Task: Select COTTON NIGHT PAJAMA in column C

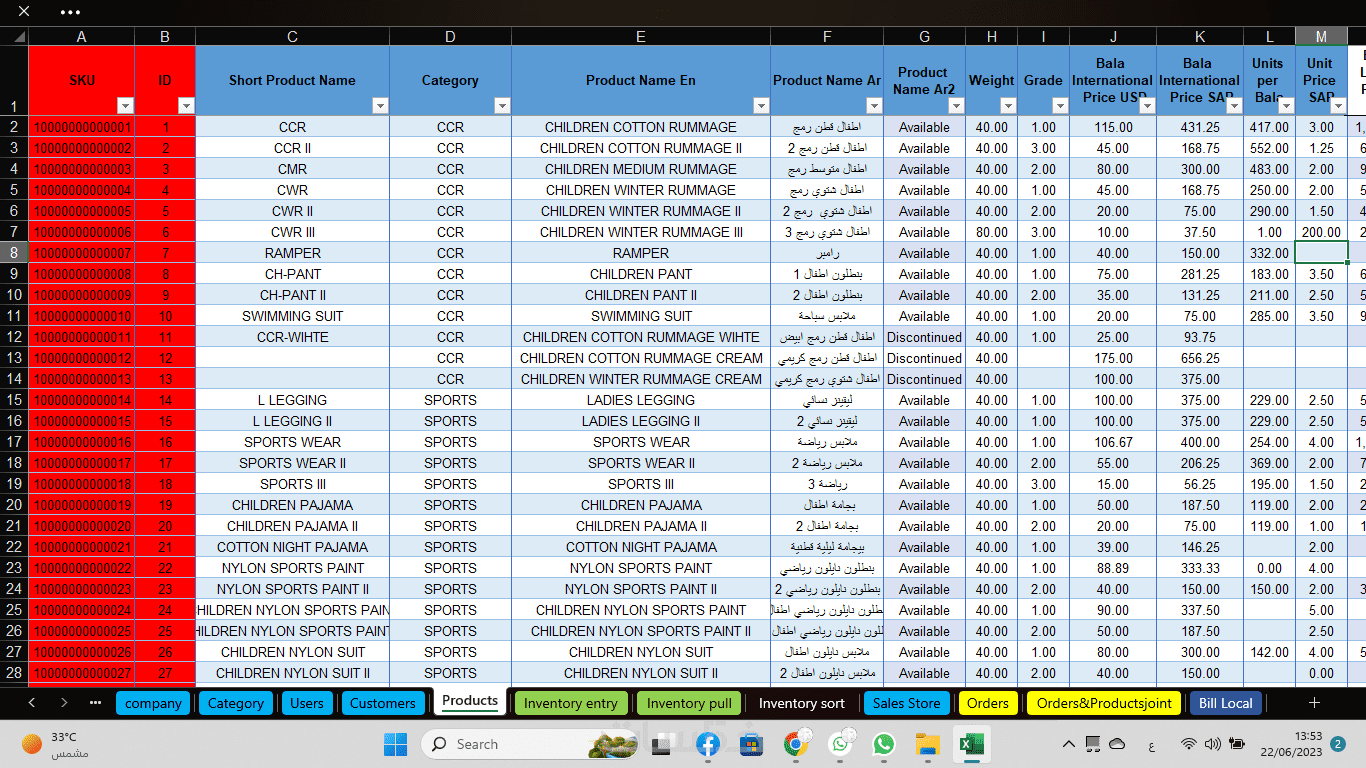Action: point(292,547)
